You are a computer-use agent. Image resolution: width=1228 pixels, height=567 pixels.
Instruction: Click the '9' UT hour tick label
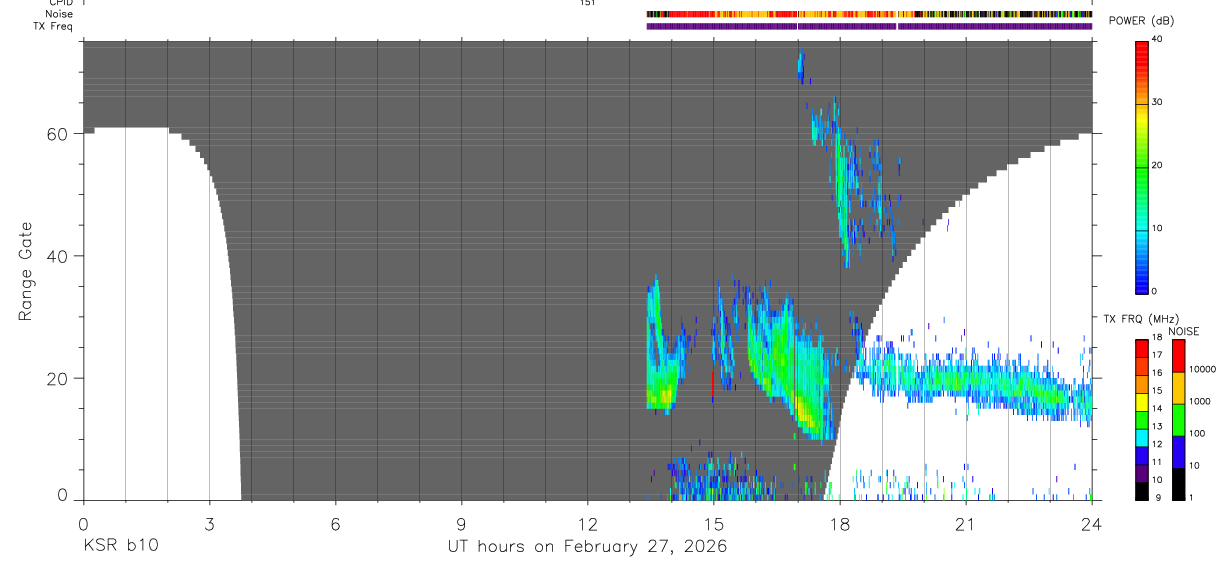461,523
